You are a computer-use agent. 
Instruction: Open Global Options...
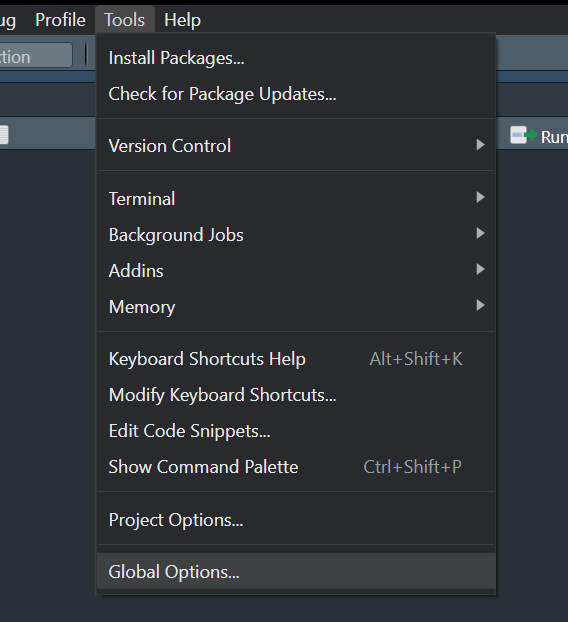[x=296, y=571]
